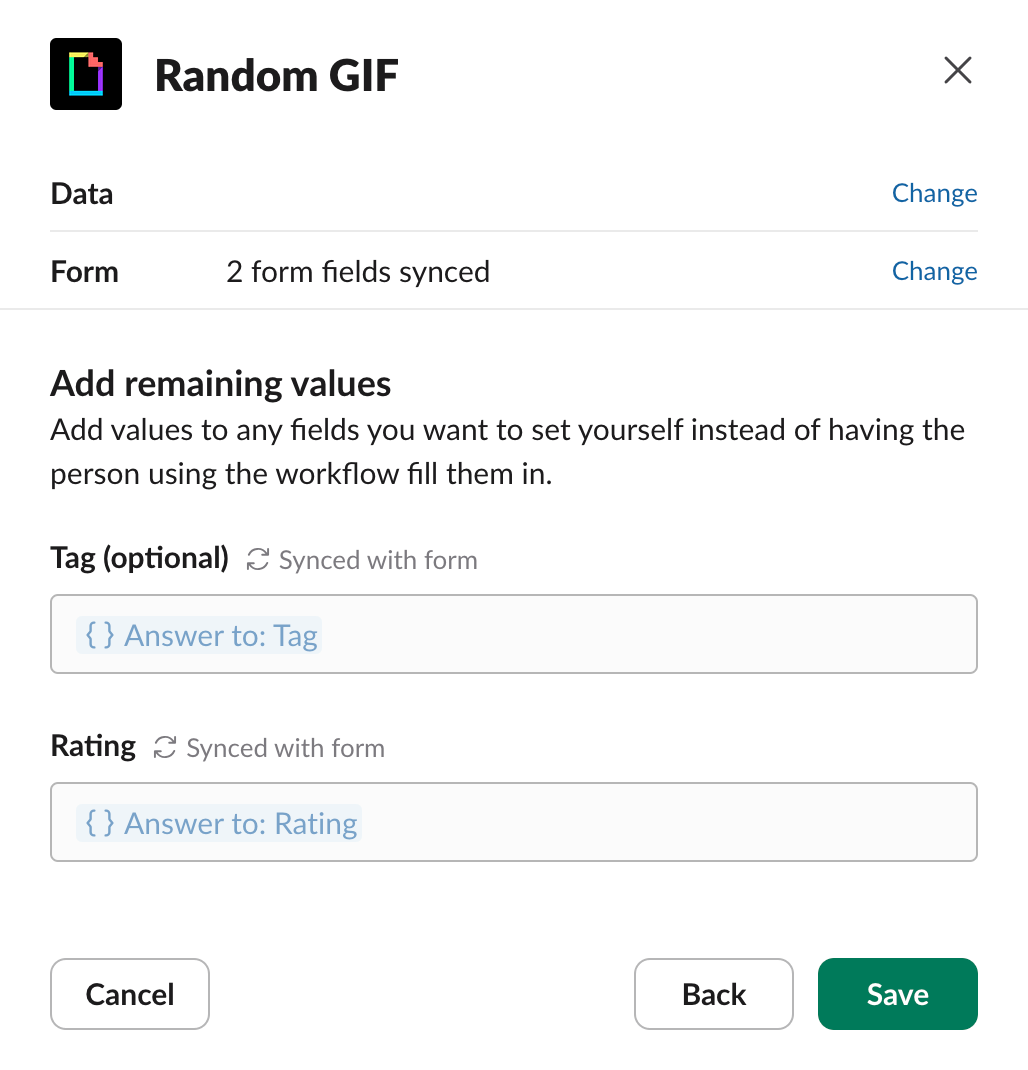The image size is (1028, 1070).
Task: Click the sync icon beside Tag label
Action: coord(258,560)
